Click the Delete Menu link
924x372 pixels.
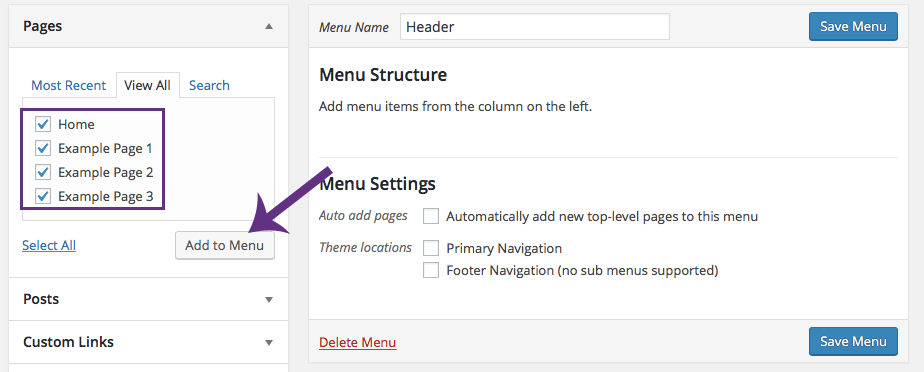(x=358, y=343)
